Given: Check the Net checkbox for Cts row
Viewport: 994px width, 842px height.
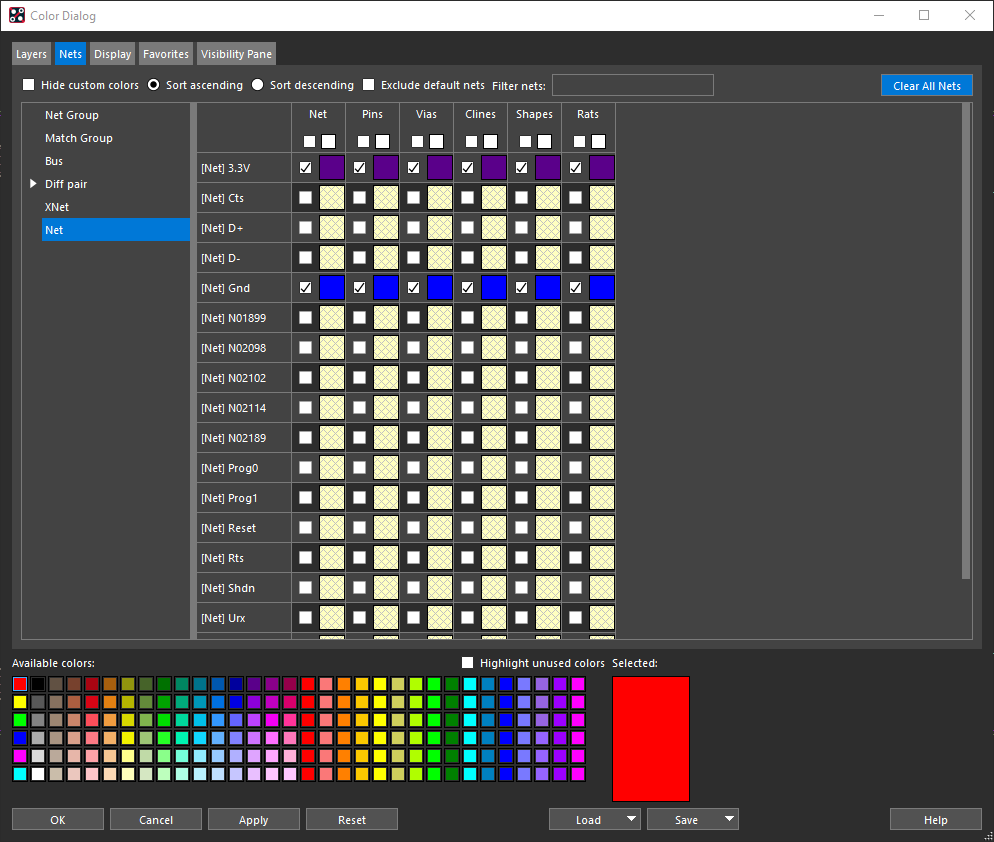Looking at the screenshot, I should (x=306, y=197).
